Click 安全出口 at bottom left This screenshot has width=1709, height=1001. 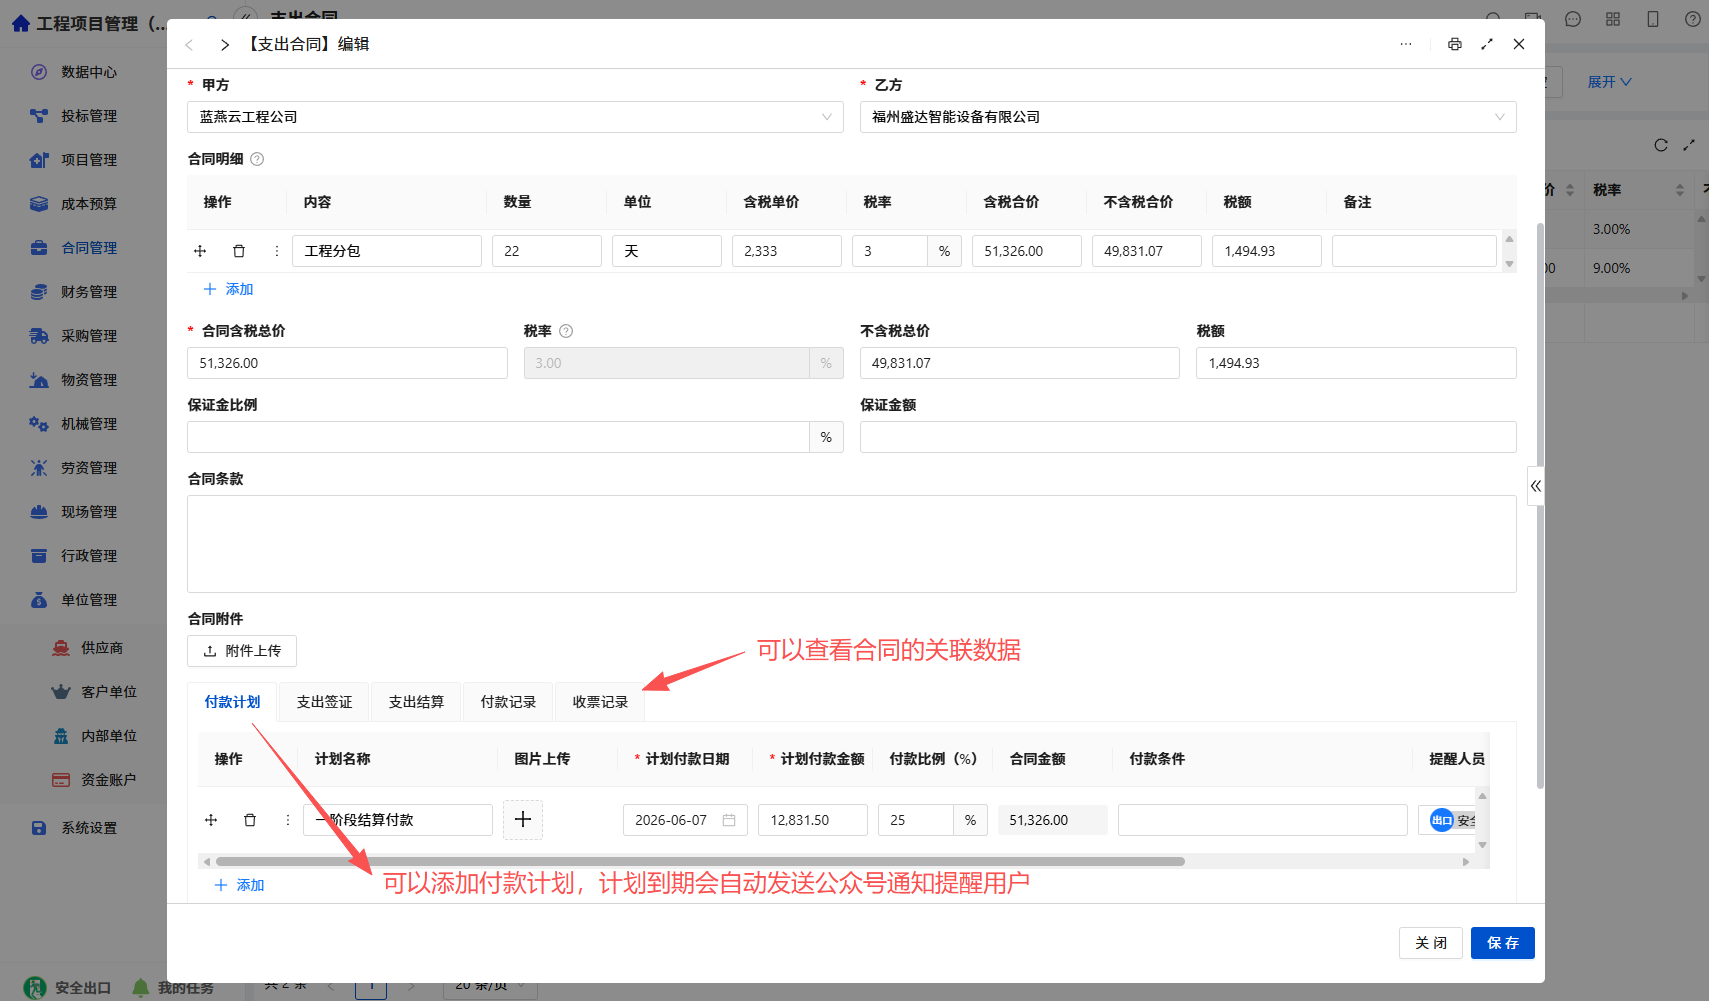click(67, 988)
